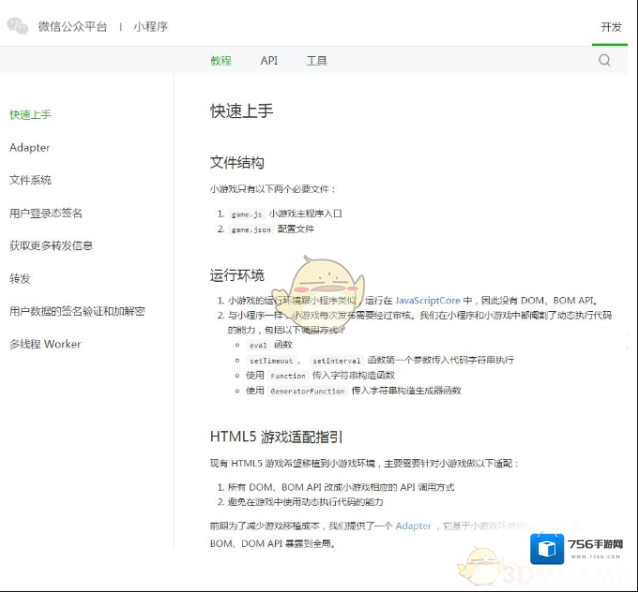This screenshot has height=592, width=638.
Task: Open the 开发 tab at top right
Action: point(611,27)
